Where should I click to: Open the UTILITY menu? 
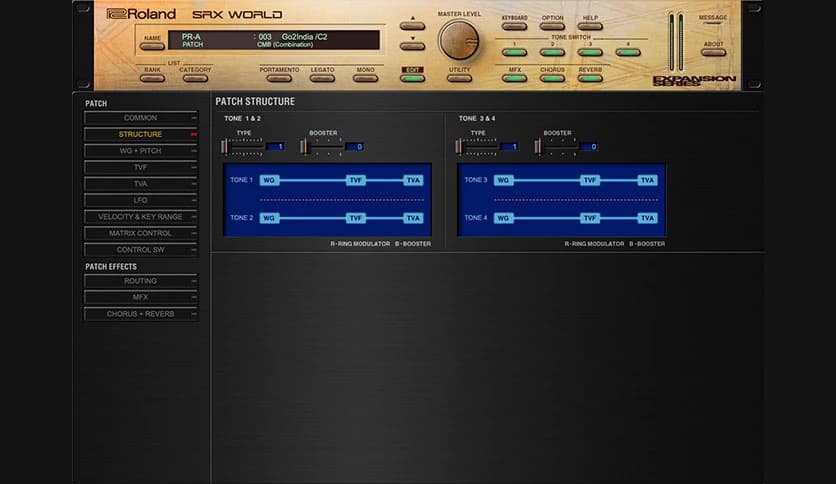click(459, 78)
